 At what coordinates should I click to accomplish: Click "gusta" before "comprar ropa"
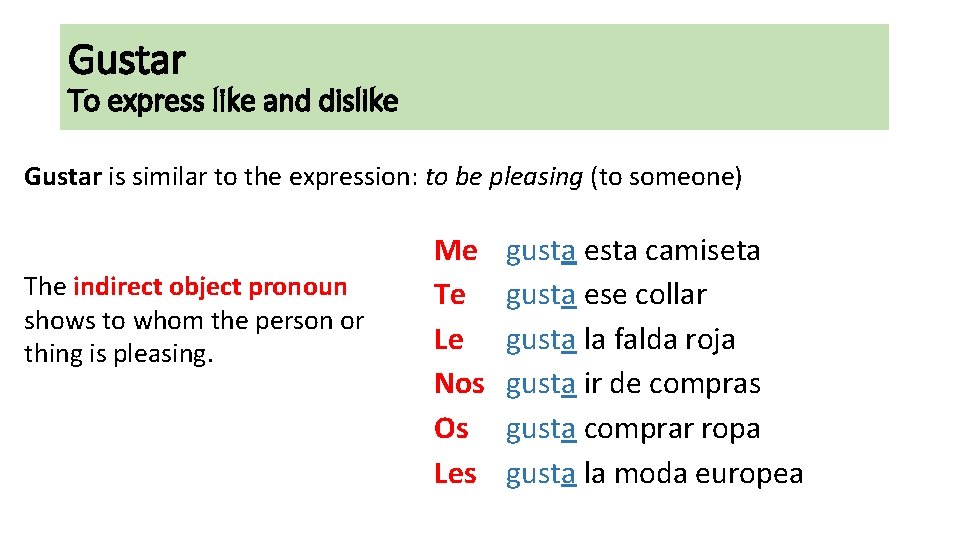(541, 429)
